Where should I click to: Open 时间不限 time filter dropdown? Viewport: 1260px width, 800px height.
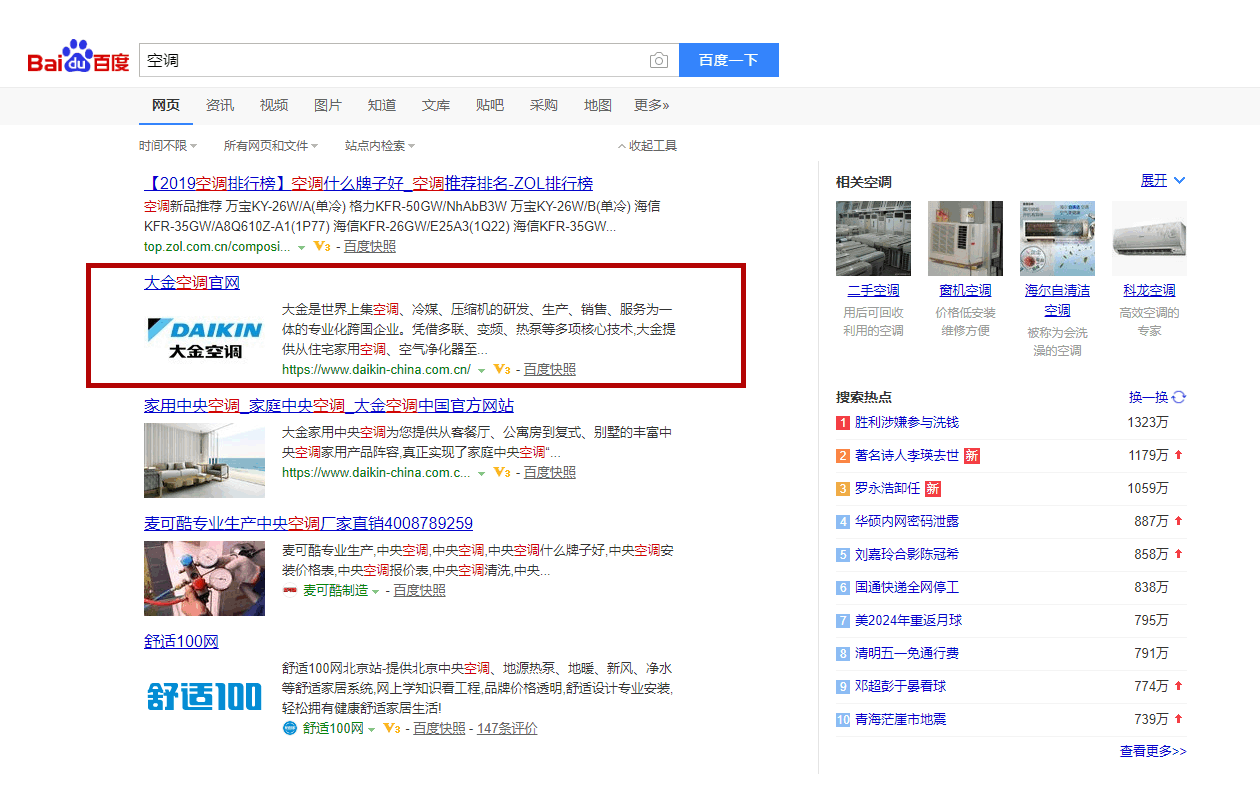[168, 145]
